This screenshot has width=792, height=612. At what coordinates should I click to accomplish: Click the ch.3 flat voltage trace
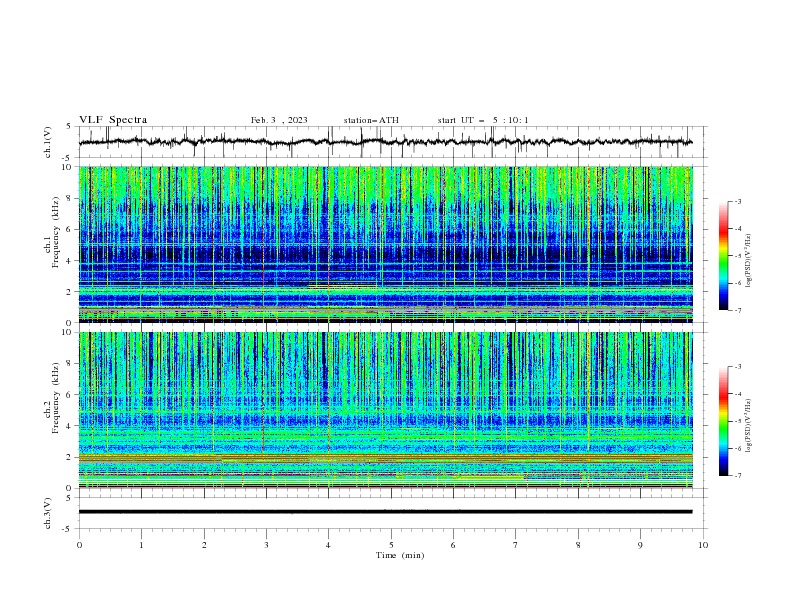pyautogui.click(x=385, y=512)
